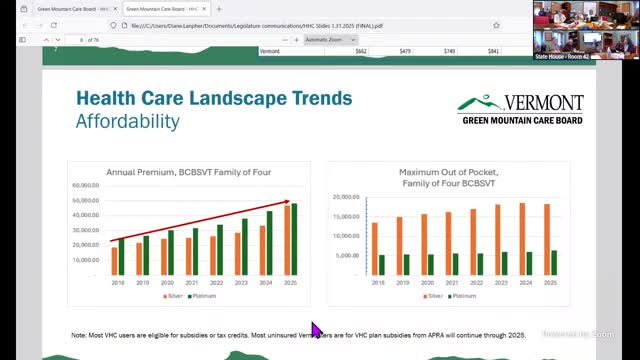640x360 pixels.
Task: Click the Silver legend entry in out-of-pocket chart
Action: 433,296
